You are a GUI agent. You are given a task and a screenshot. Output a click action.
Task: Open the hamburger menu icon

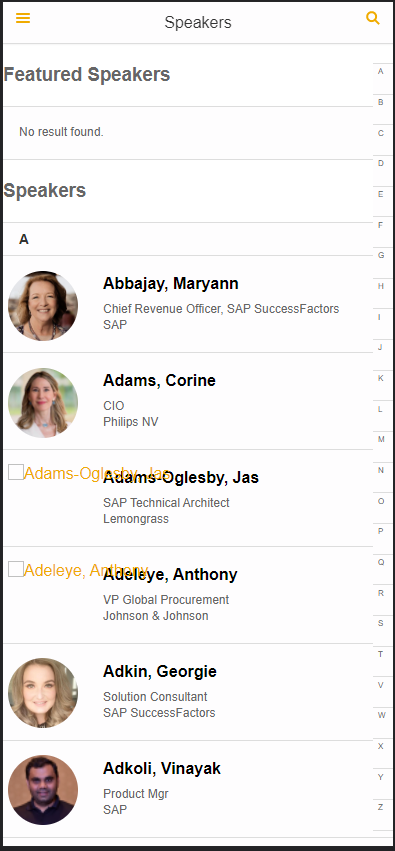23,18
